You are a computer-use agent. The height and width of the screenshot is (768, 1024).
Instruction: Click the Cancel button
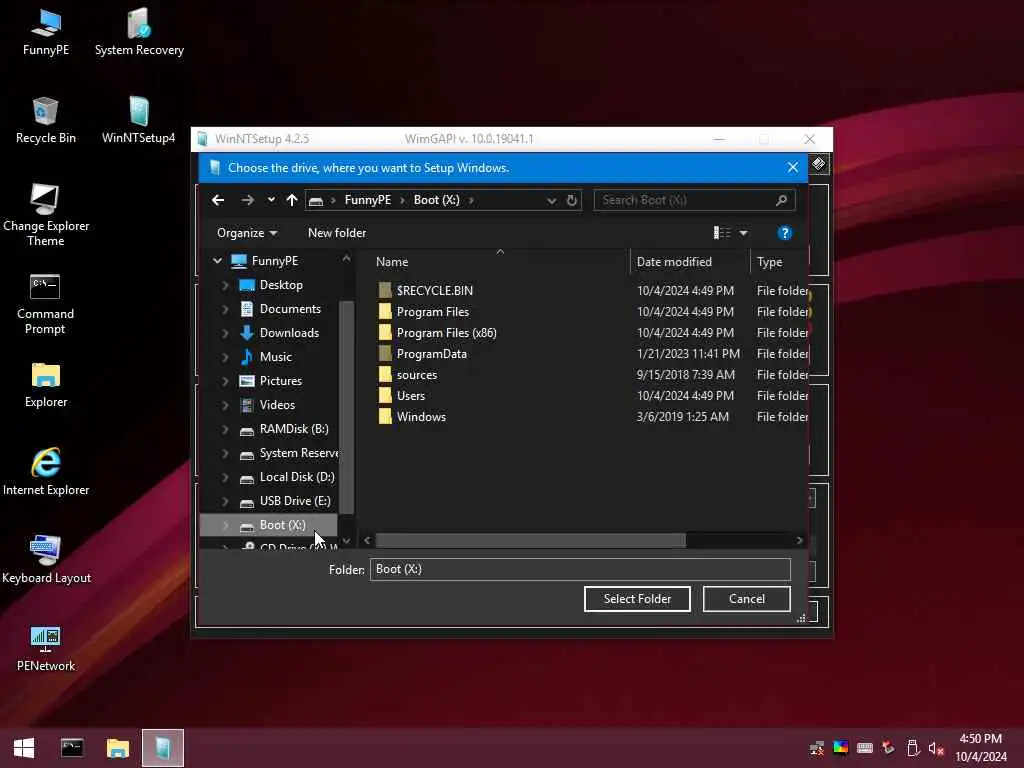[x=746, y=599]
